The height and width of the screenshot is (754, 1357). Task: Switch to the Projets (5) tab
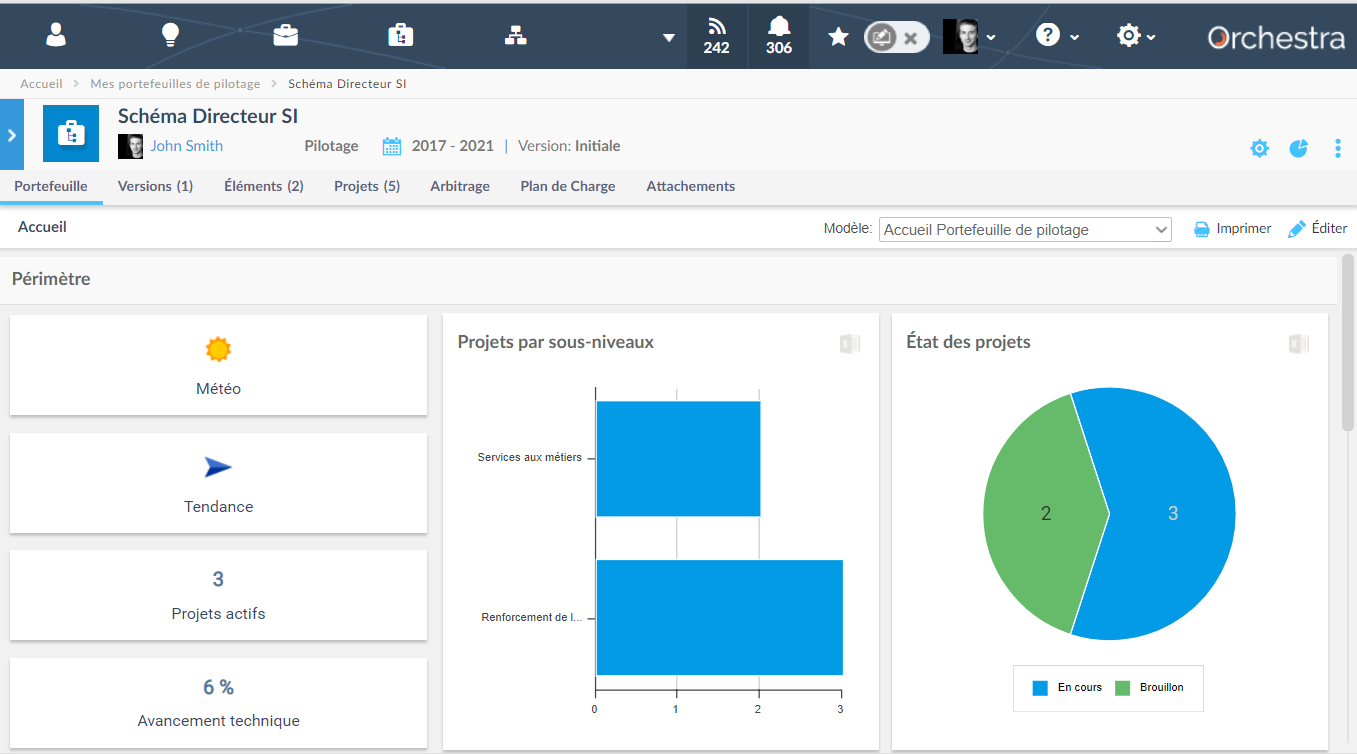click(366, 186)
